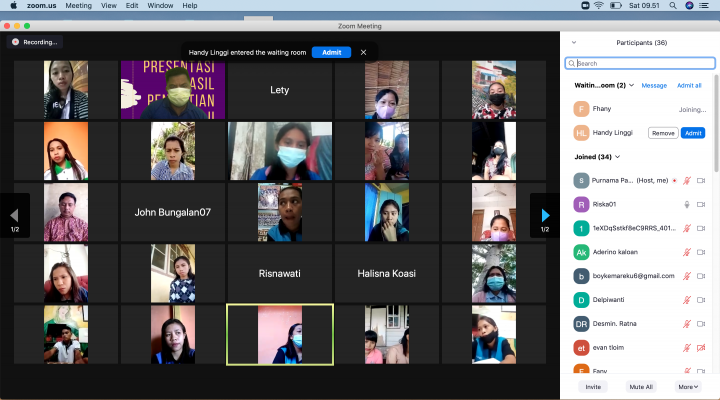This screenshot has width=720, height=400.
Task: Open Spotlight search in menu bar
Action: point(673,6)
